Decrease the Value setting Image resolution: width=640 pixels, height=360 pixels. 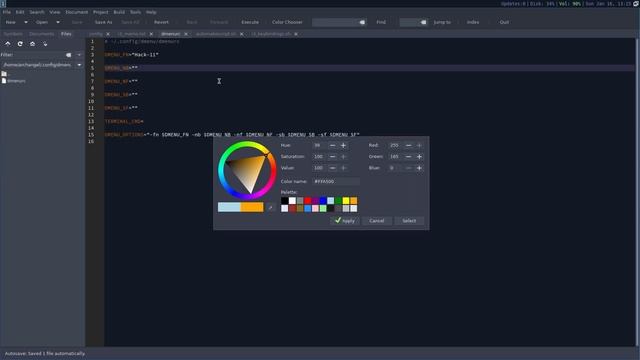[x=332, y=168]
